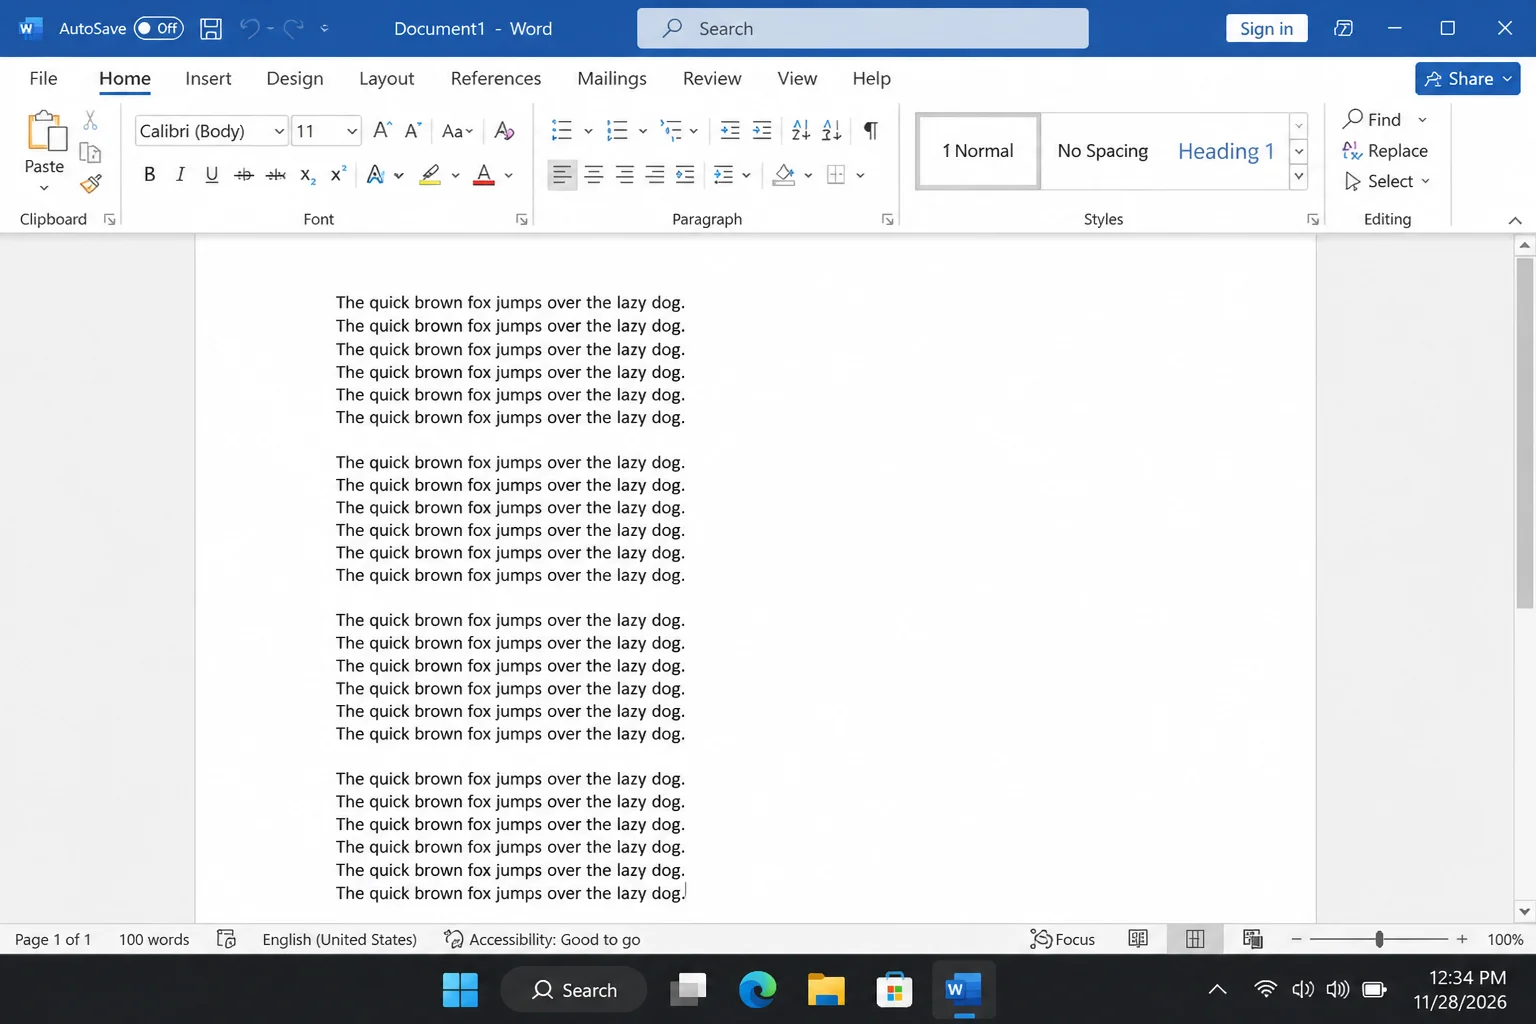Click the Sign in button
Image resolution: width=1536 pixels, height=1024 pixels.
1267,28
